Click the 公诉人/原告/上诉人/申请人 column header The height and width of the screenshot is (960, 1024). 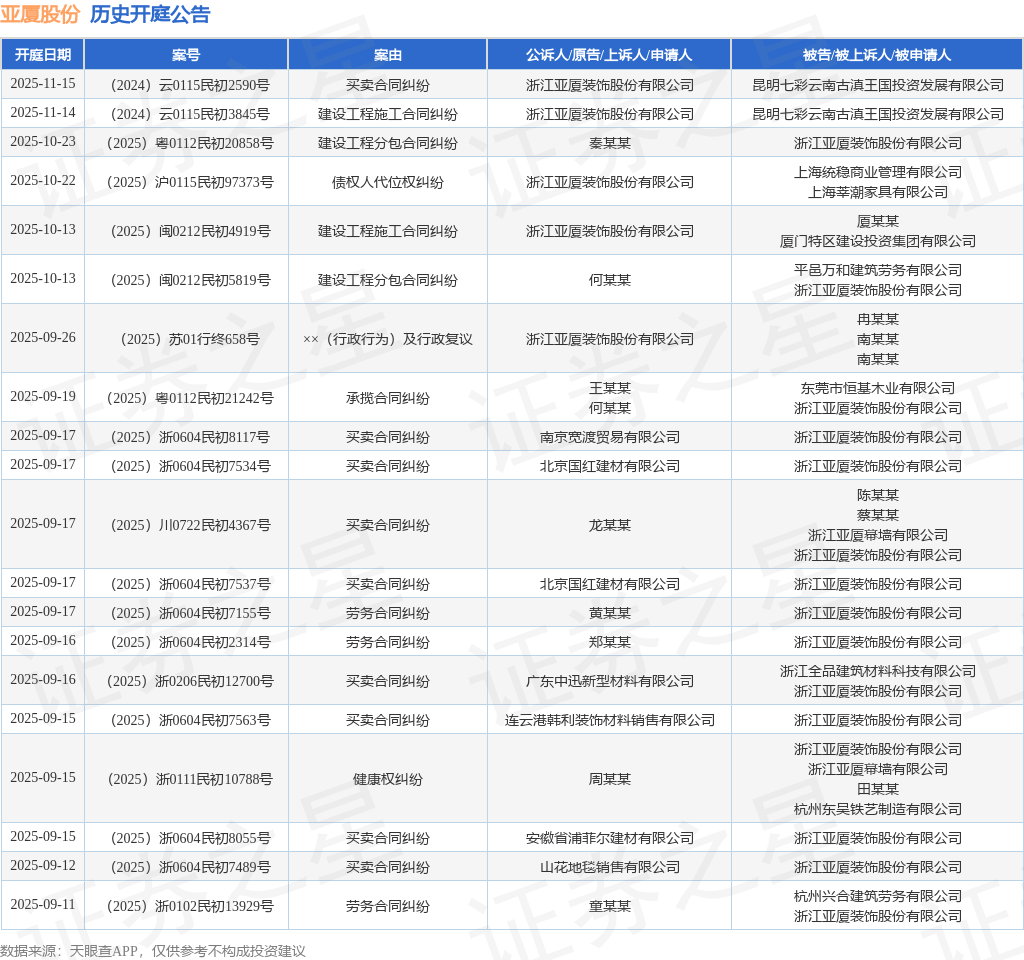[x=609, y=55]
